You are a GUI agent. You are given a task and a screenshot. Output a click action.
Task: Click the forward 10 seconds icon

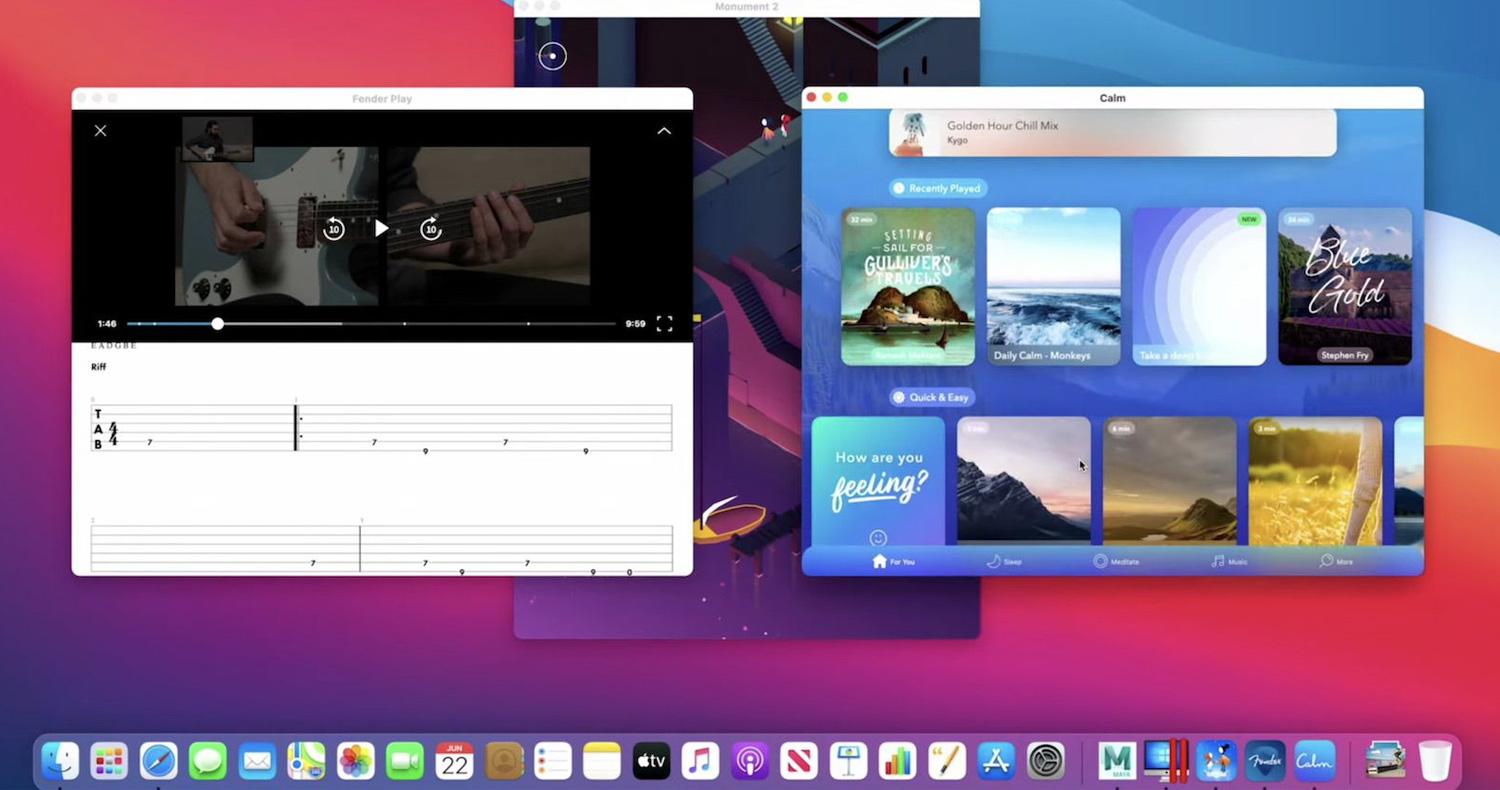tap(430, 228)
